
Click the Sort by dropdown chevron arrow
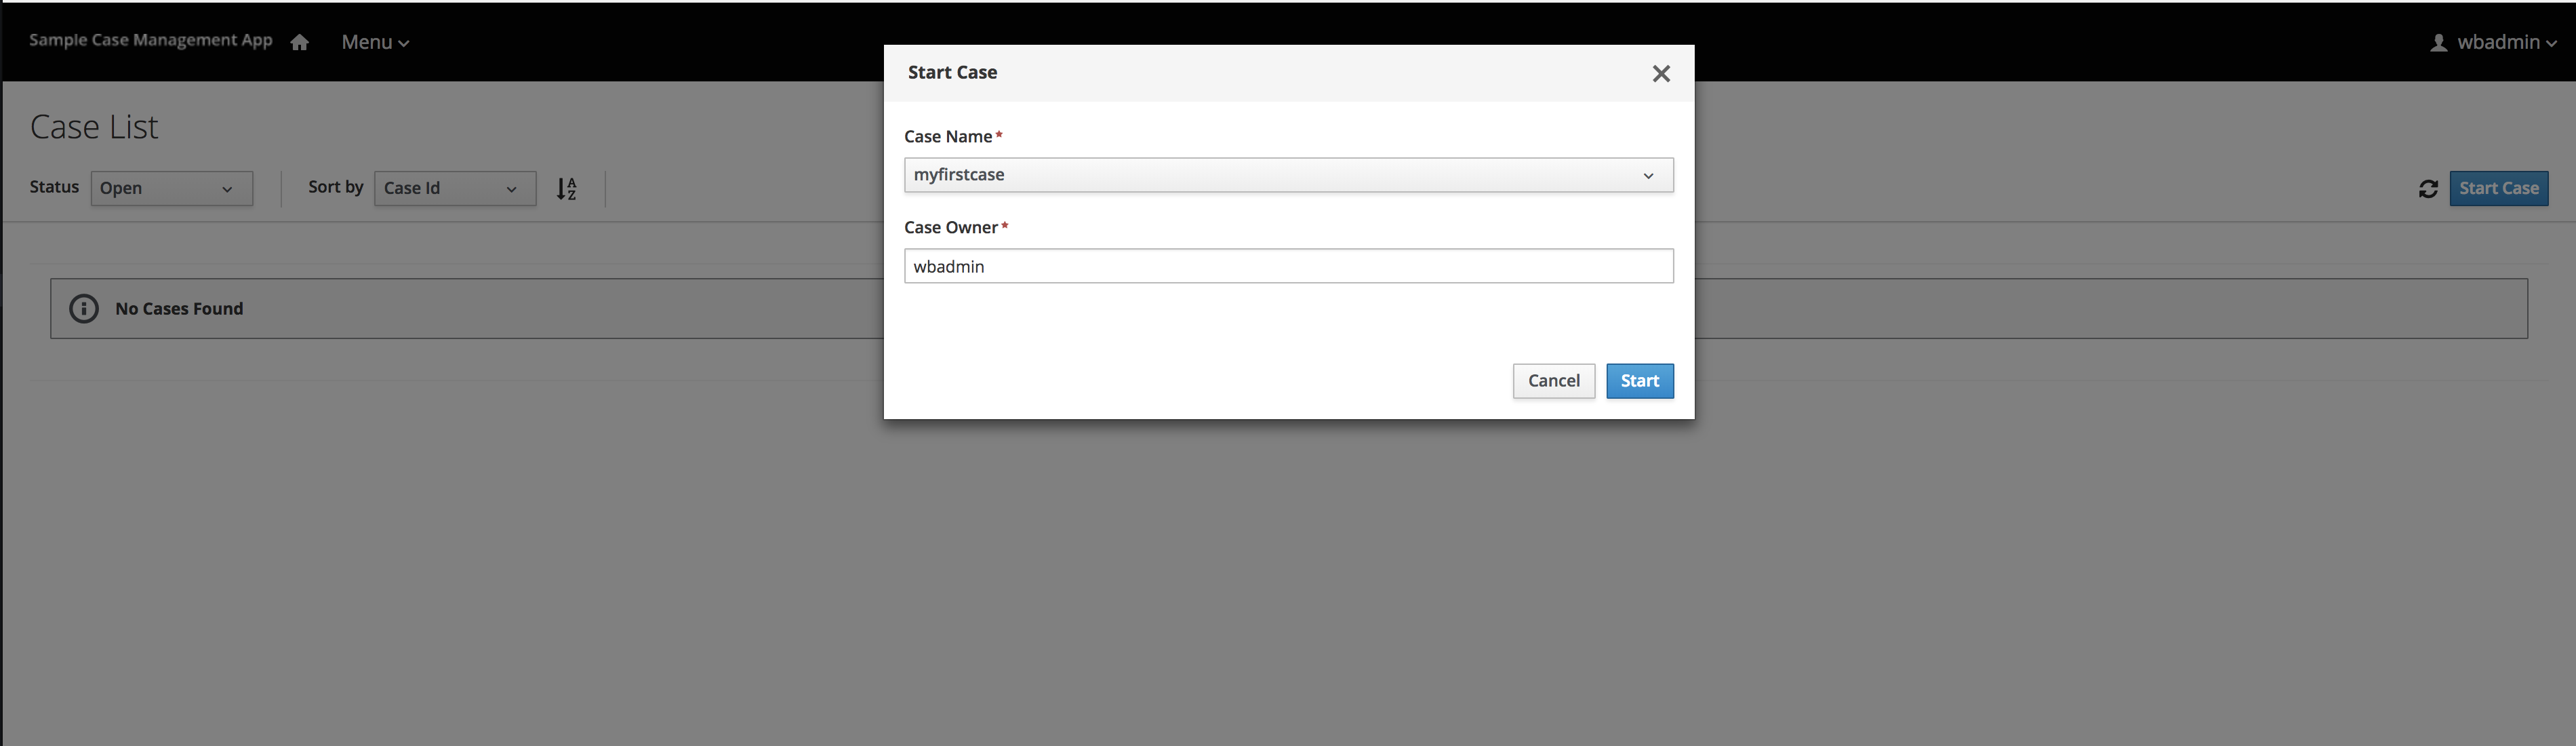(511, 189)
